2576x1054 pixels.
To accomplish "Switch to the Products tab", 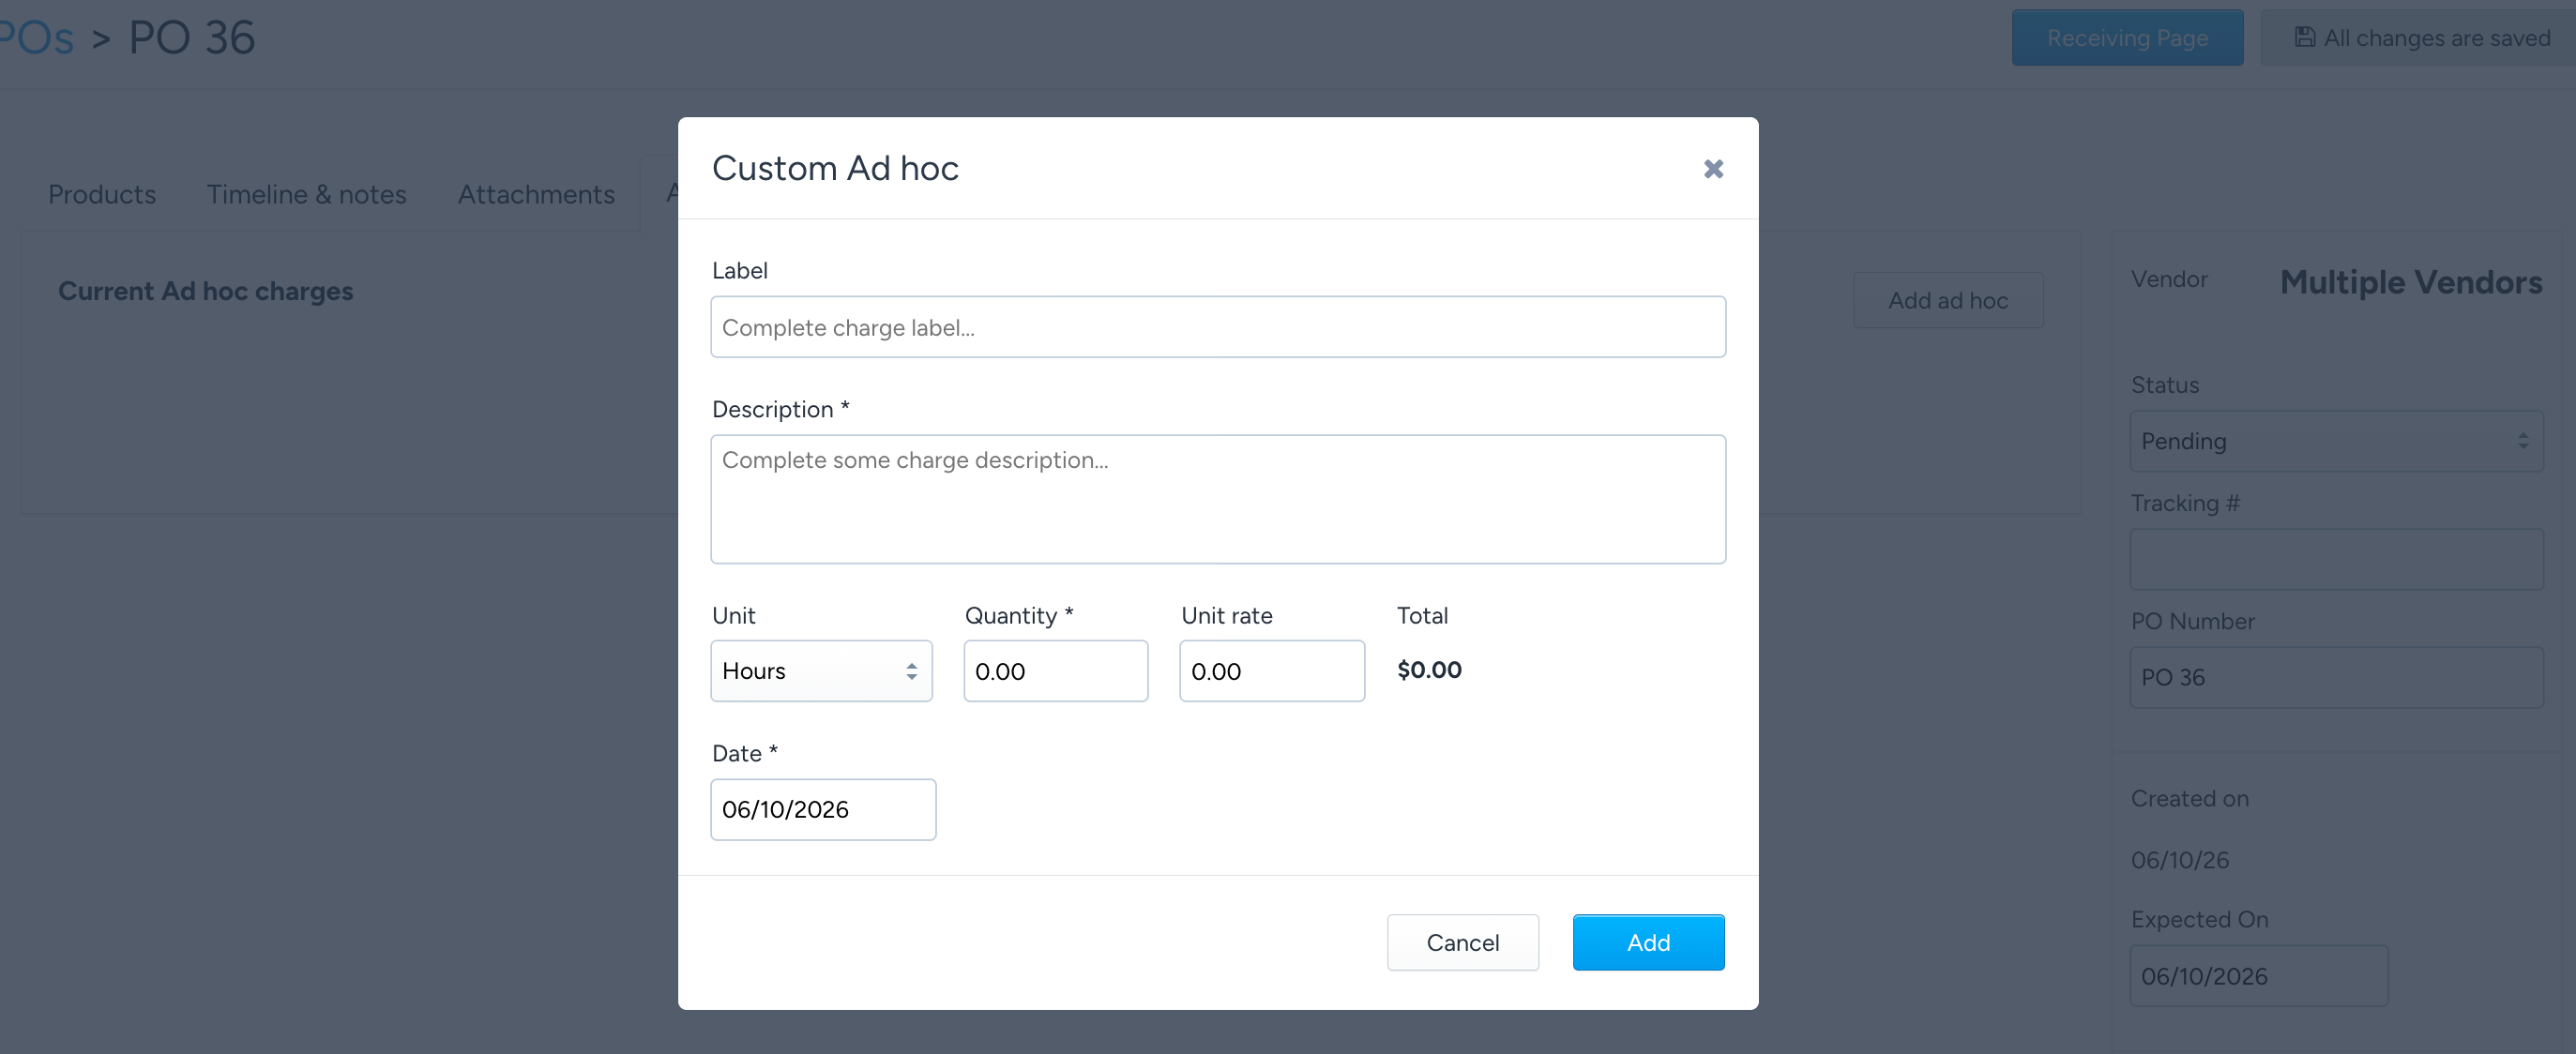I will click(102, 194).
